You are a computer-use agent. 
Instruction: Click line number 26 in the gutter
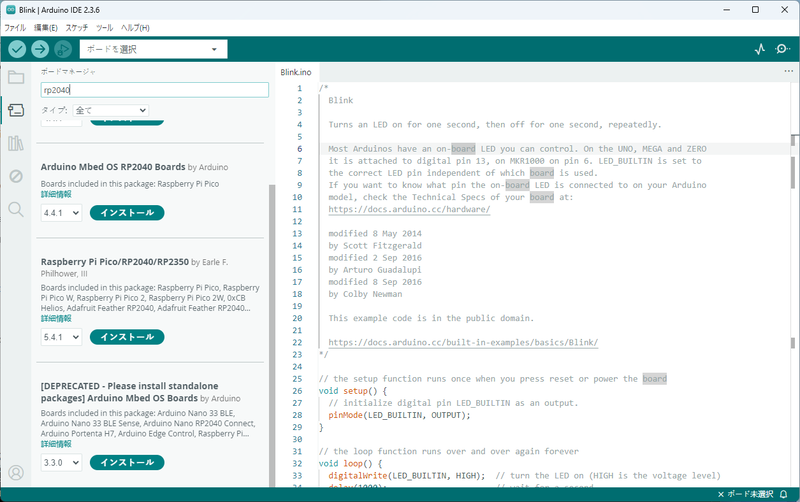[297, 391]
